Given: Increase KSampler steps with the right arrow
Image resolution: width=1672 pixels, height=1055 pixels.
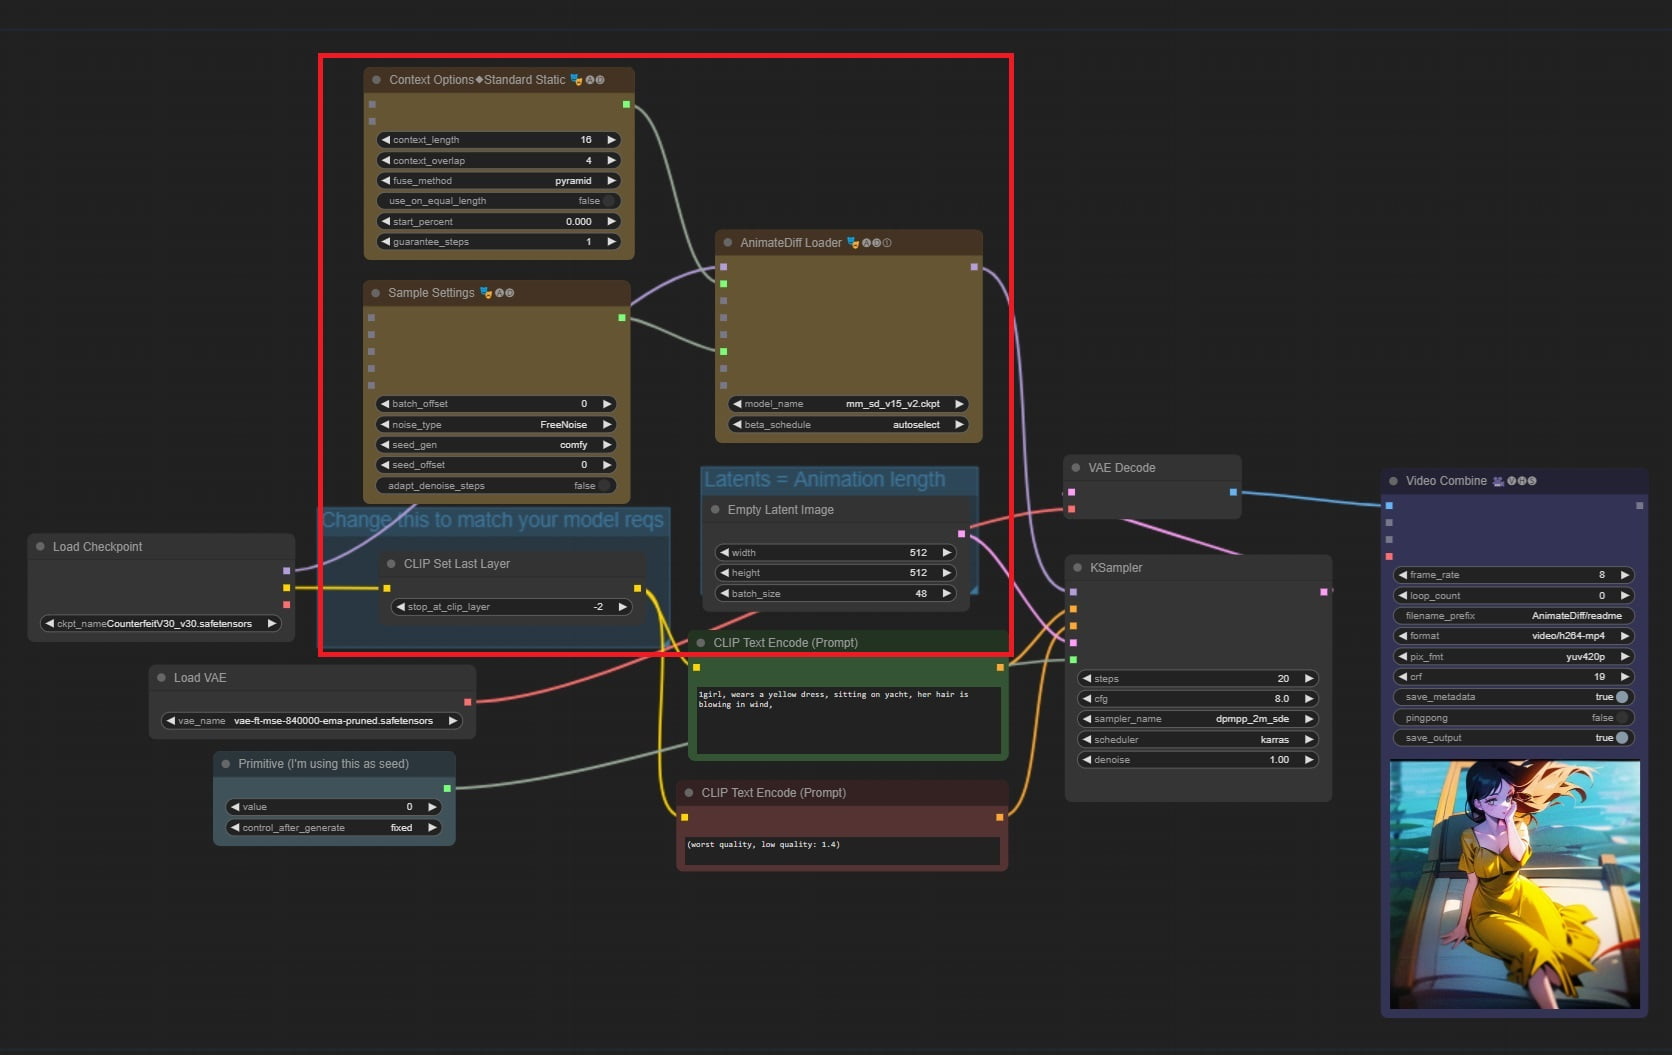Looking at the screenshot, I should pos(1308,678).
